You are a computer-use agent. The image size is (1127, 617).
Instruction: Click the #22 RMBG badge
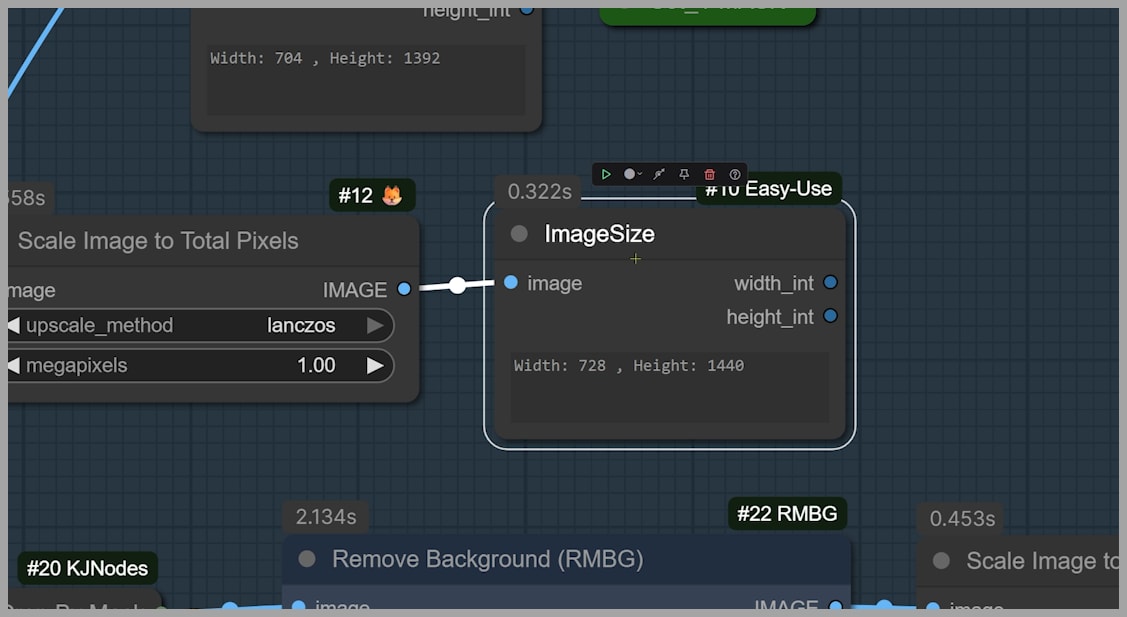pos(787,514)
